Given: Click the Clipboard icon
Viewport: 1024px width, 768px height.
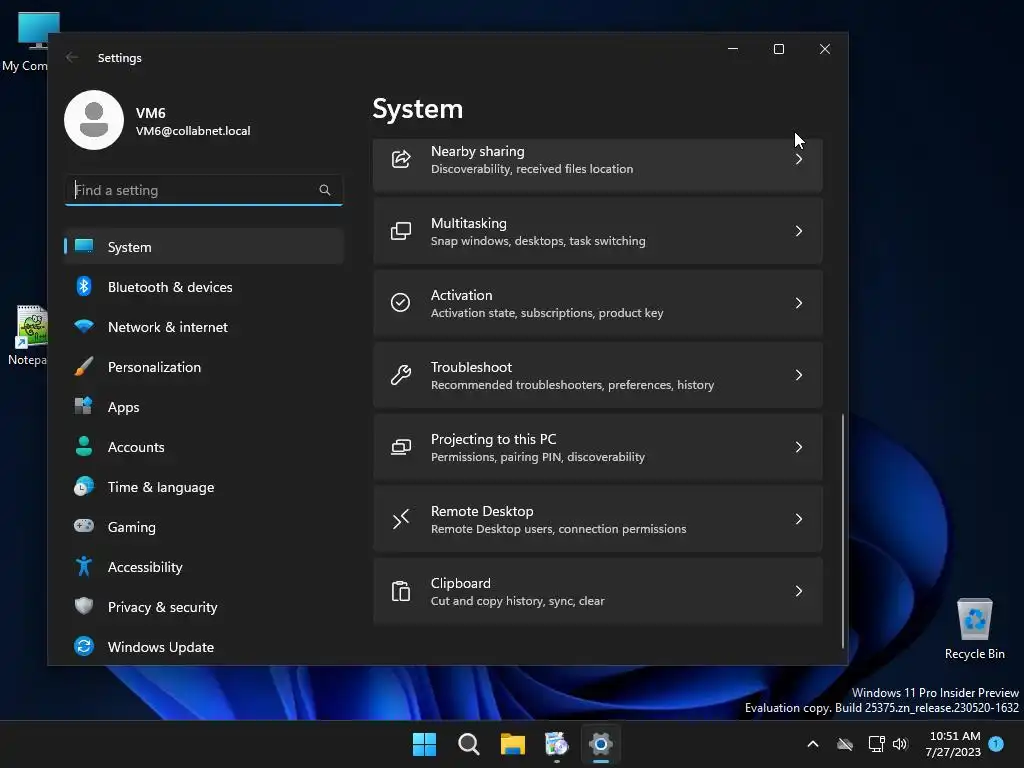Looking at the screenshot, I should pos(400,590).
